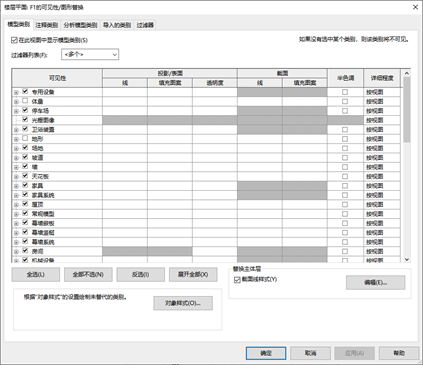Viewport: 423px width, 365px height.
Task: Click the 全选(L) button
Action: (x=36, y=275)
